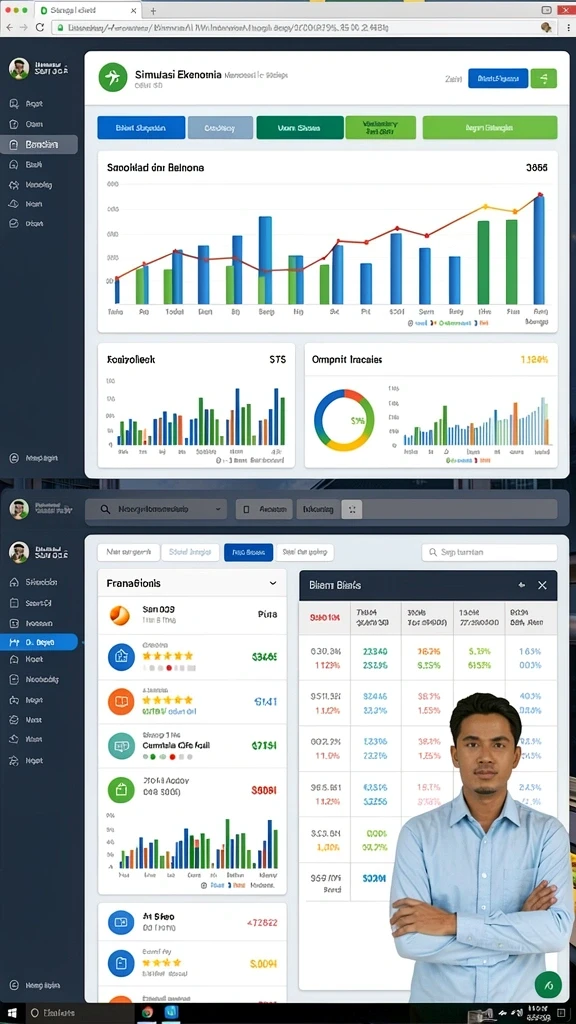Screen dimensions: 576x1024
Task: Click the blue building icon in the Franaotionis list
Action: tap(121, 657)
